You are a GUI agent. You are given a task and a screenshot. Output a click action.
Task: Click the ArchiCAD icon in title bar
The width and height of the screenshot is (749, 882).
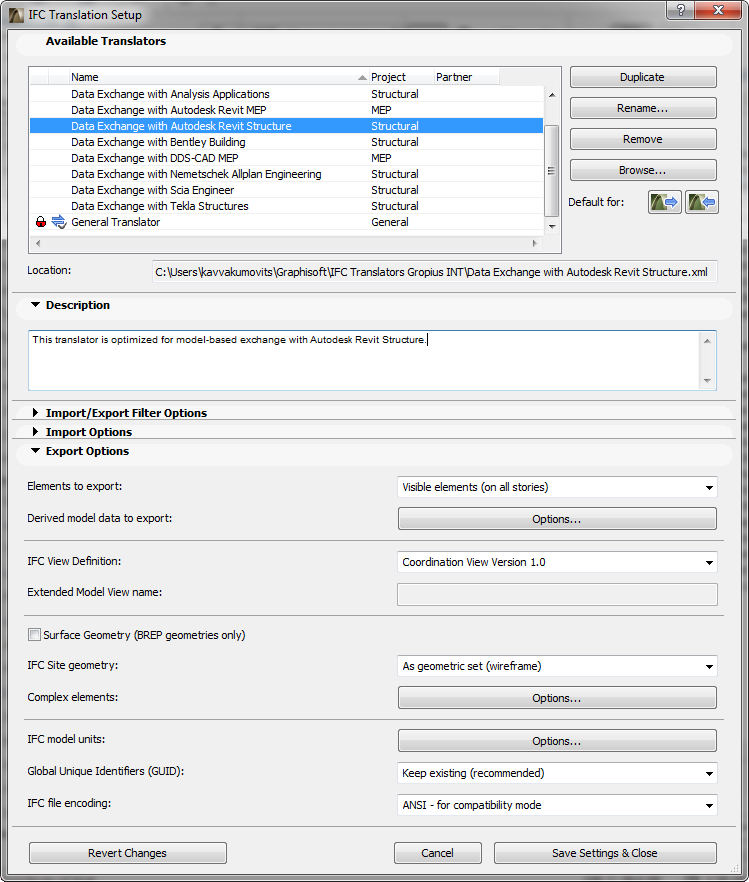click(16, 15)
